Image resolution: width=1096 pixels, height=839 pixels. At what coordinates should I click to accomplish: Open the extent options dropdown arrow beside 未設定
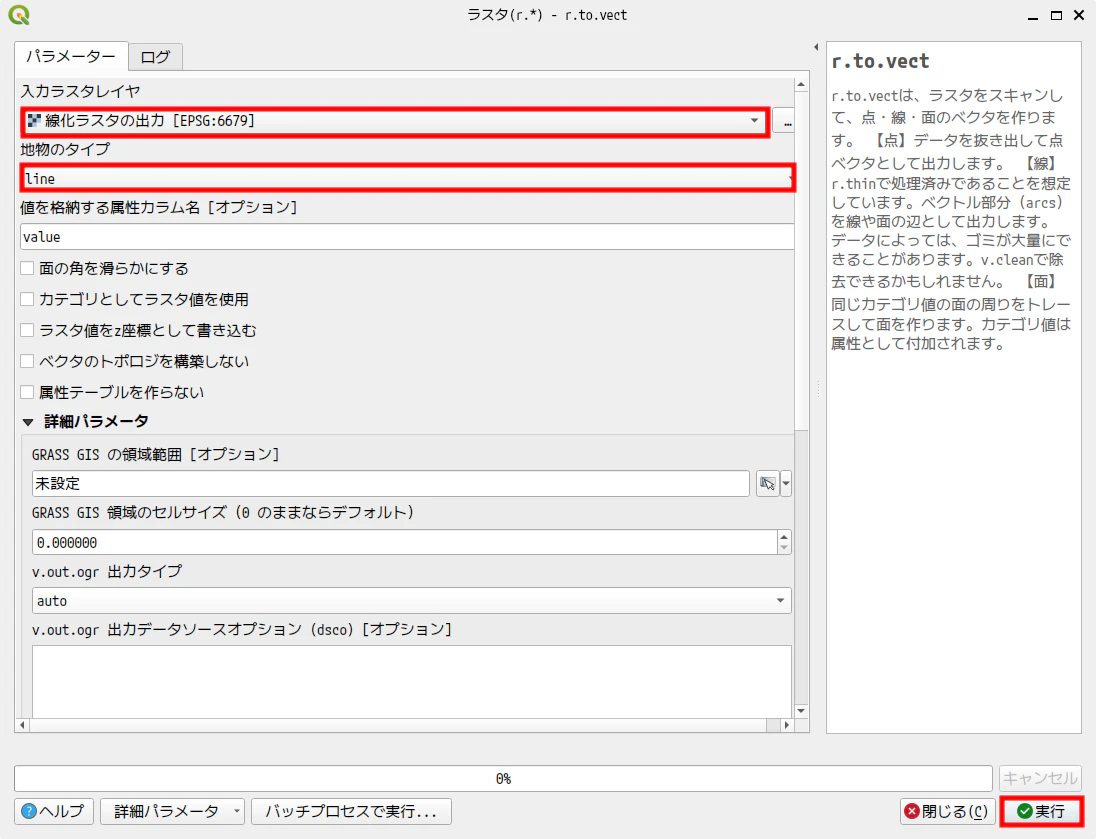786,483
